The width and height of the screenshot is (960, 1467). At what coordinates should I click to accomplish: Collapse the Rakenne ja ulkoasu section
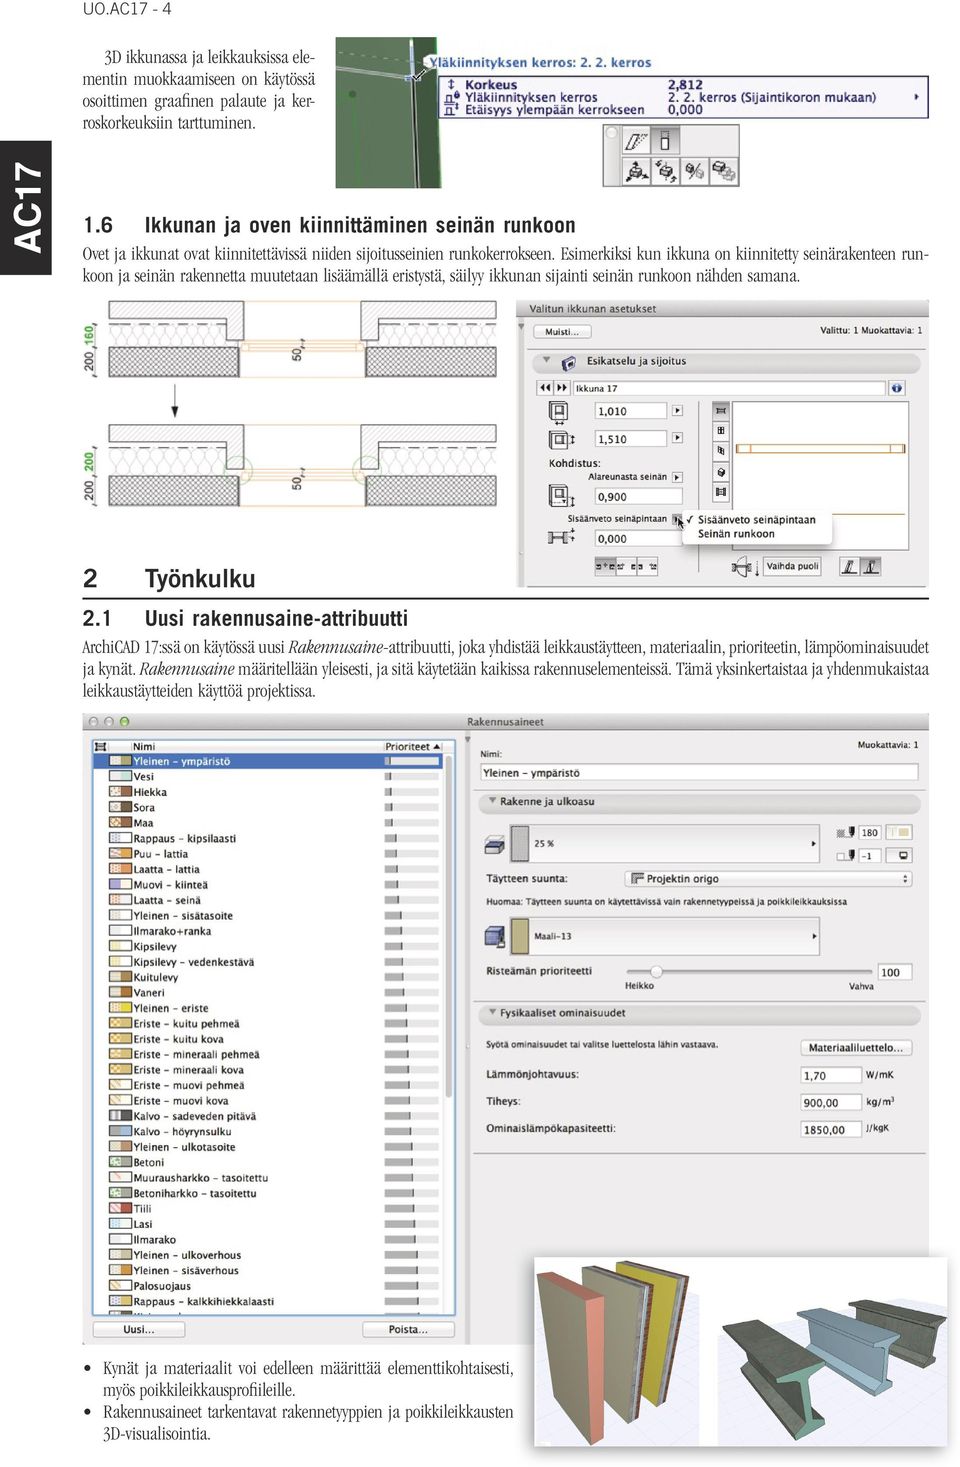click(491, 802)
